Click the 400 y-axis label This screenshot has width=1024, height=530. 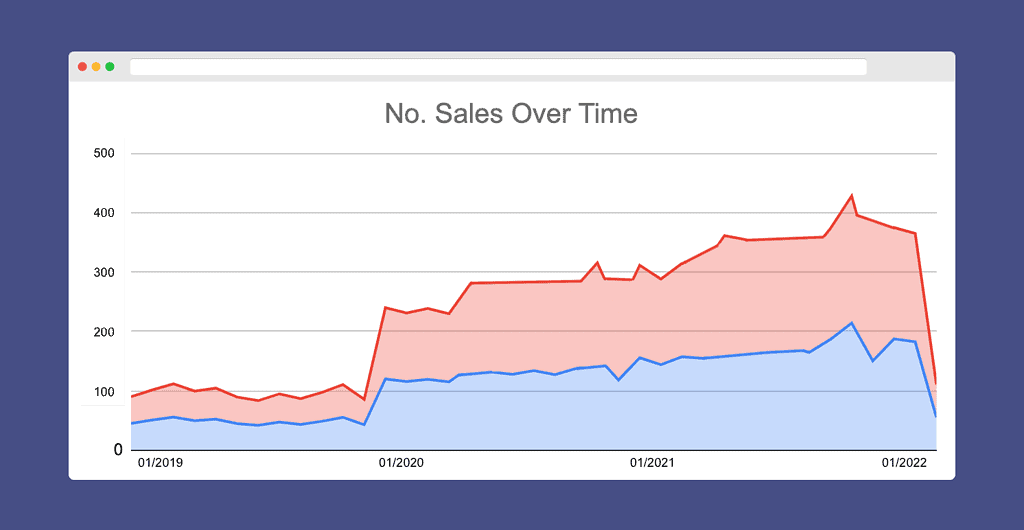pyautogui.click(x=105, y=213)
